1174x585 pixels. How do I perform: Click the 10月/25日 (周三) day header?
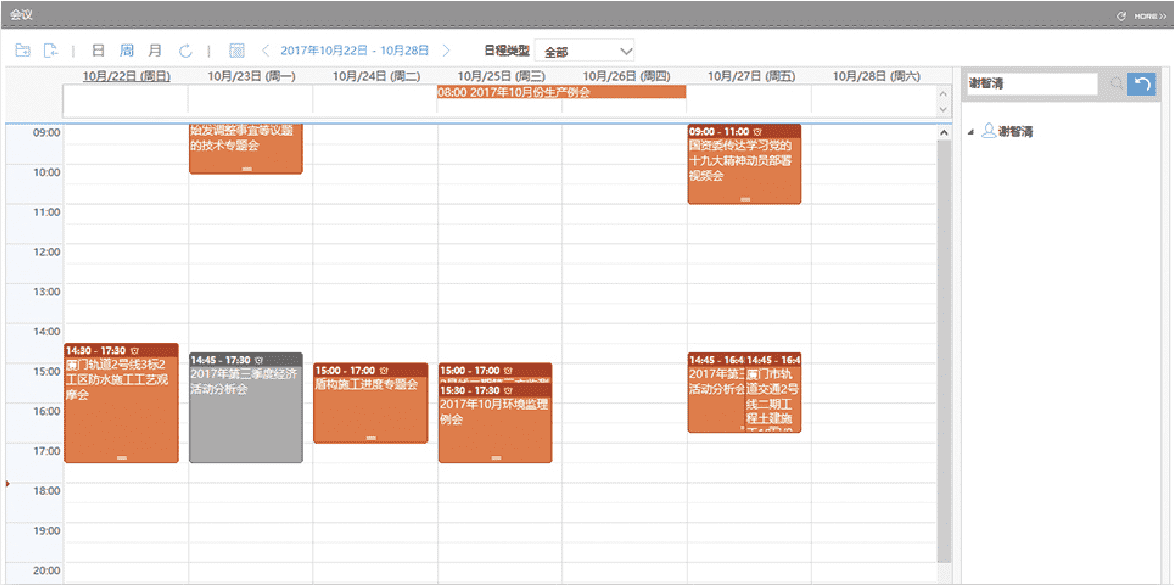(501, 76)
